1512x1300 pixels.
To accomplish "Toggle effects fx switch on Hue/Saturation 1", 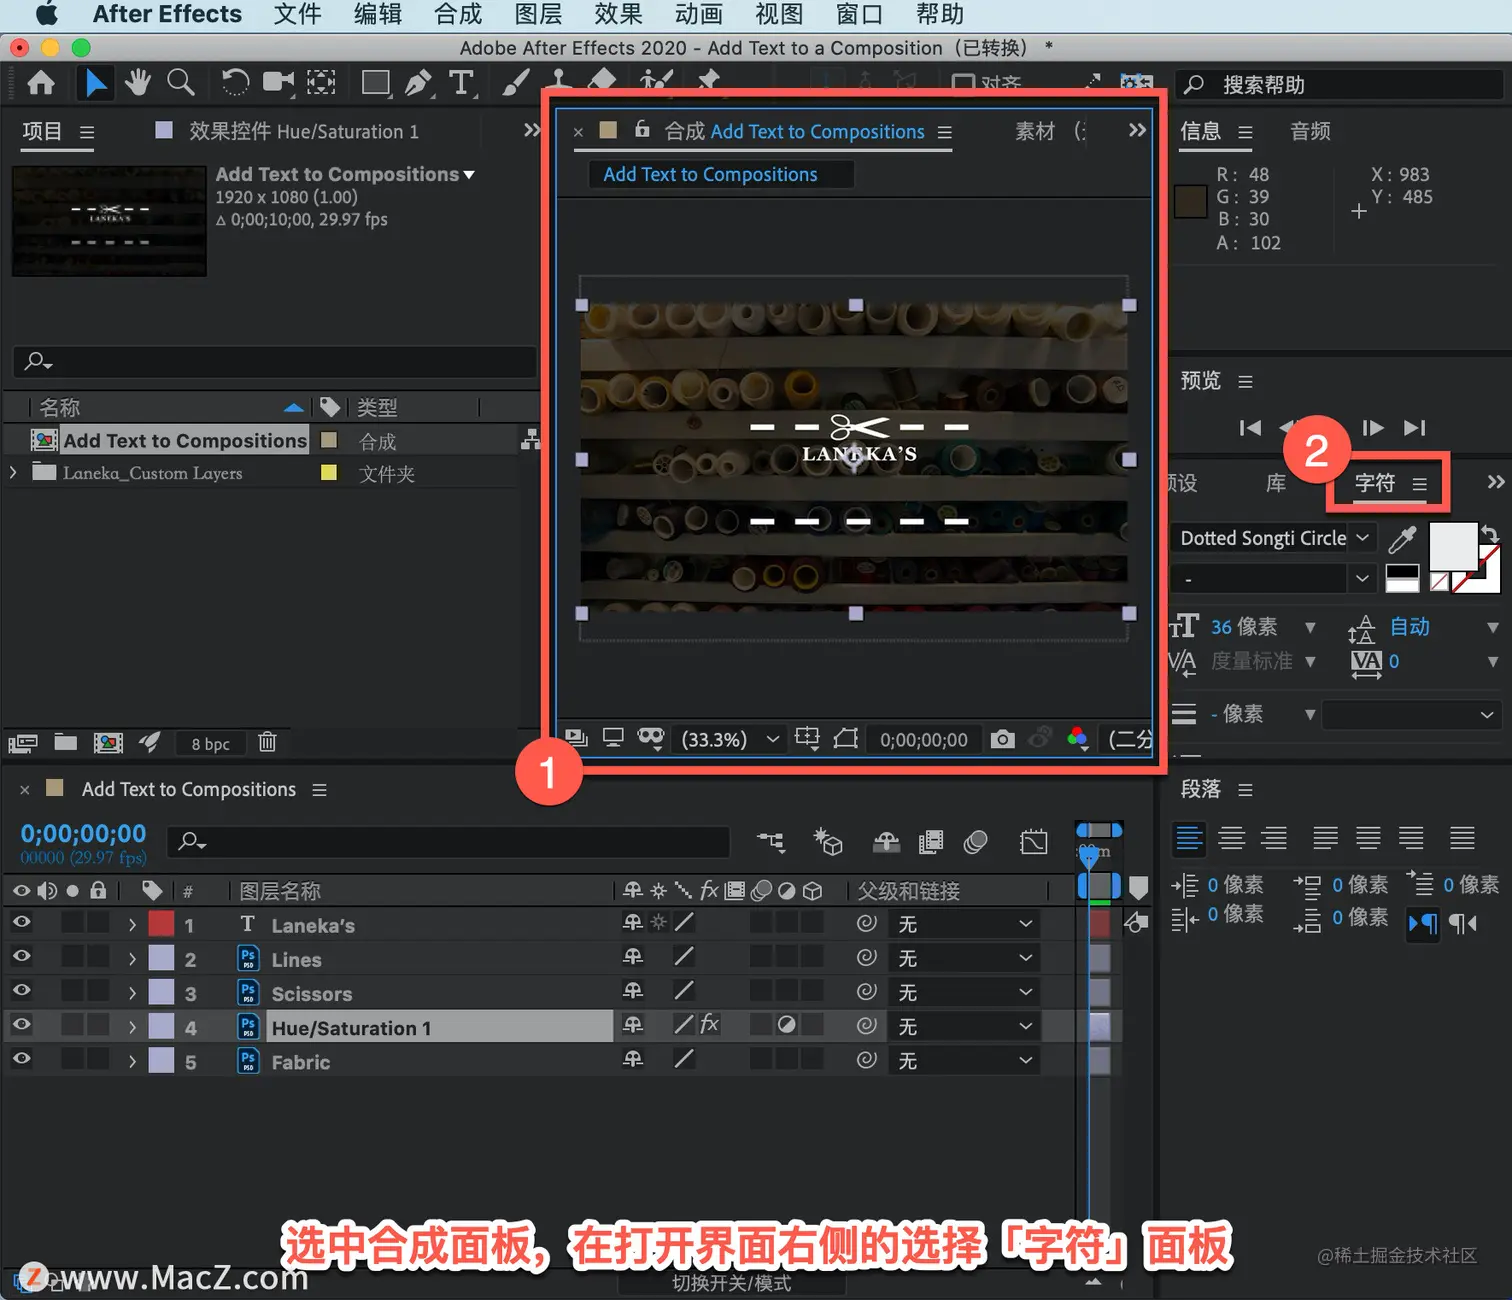I will [709, 1024].
